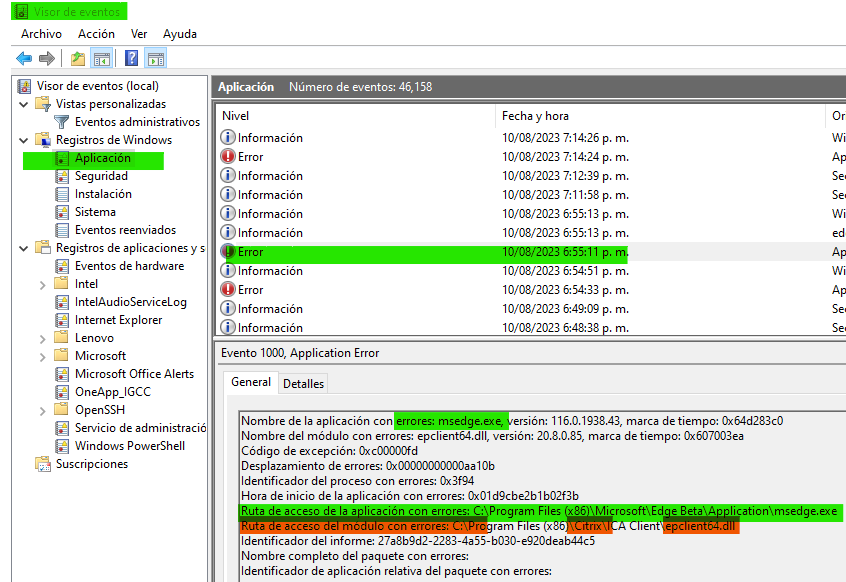Image resolution: width=846 pixels, height=582 pixels.
Task: Click the Eventos reenviados log icon
Action: (x=63, y=230)
